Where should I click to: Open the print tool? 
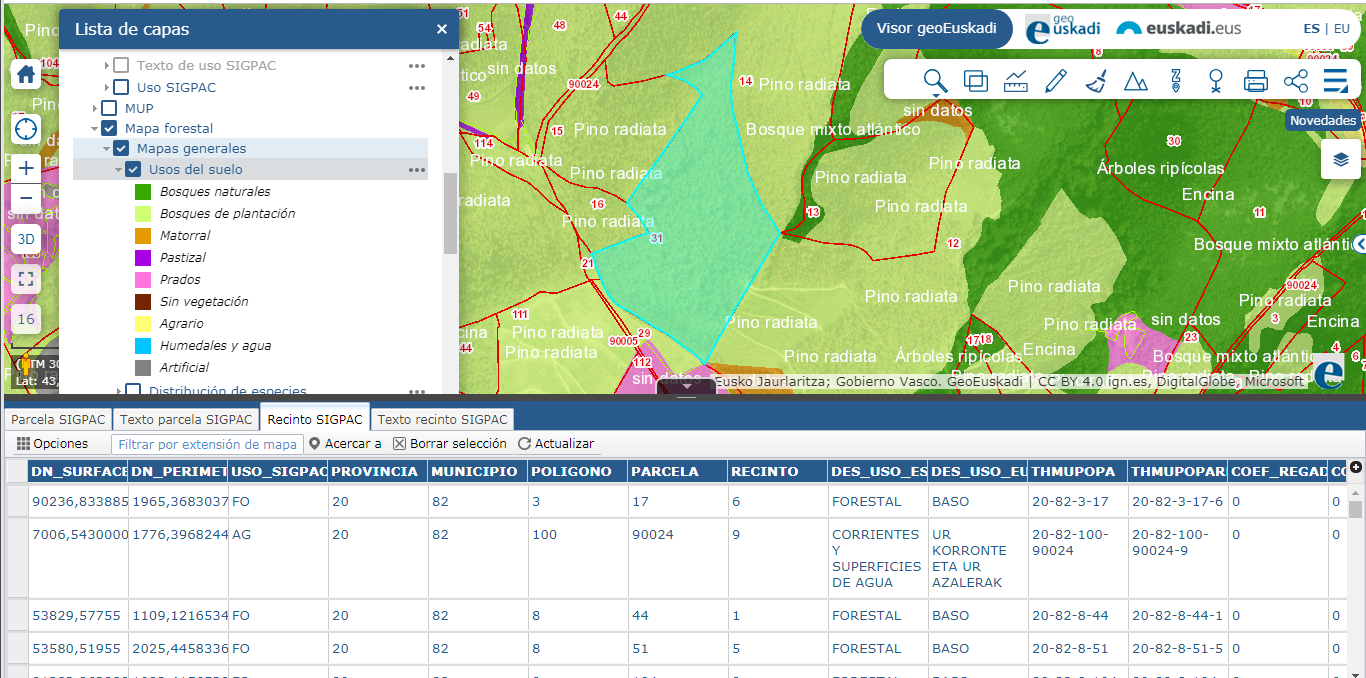point(1256,81)
